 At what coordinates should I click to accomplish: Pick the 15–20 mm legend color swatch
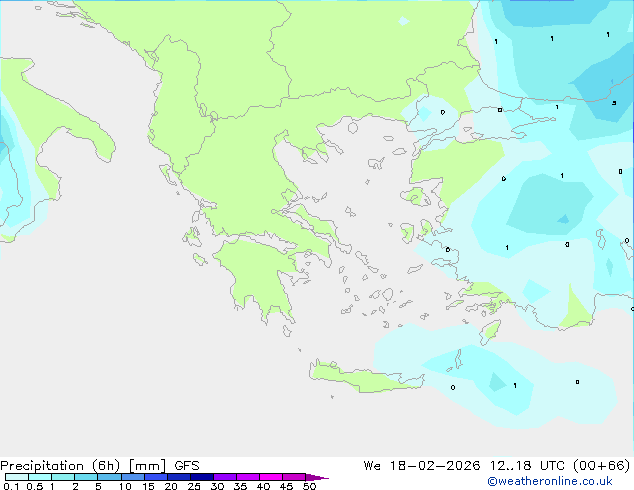point(156,477)
